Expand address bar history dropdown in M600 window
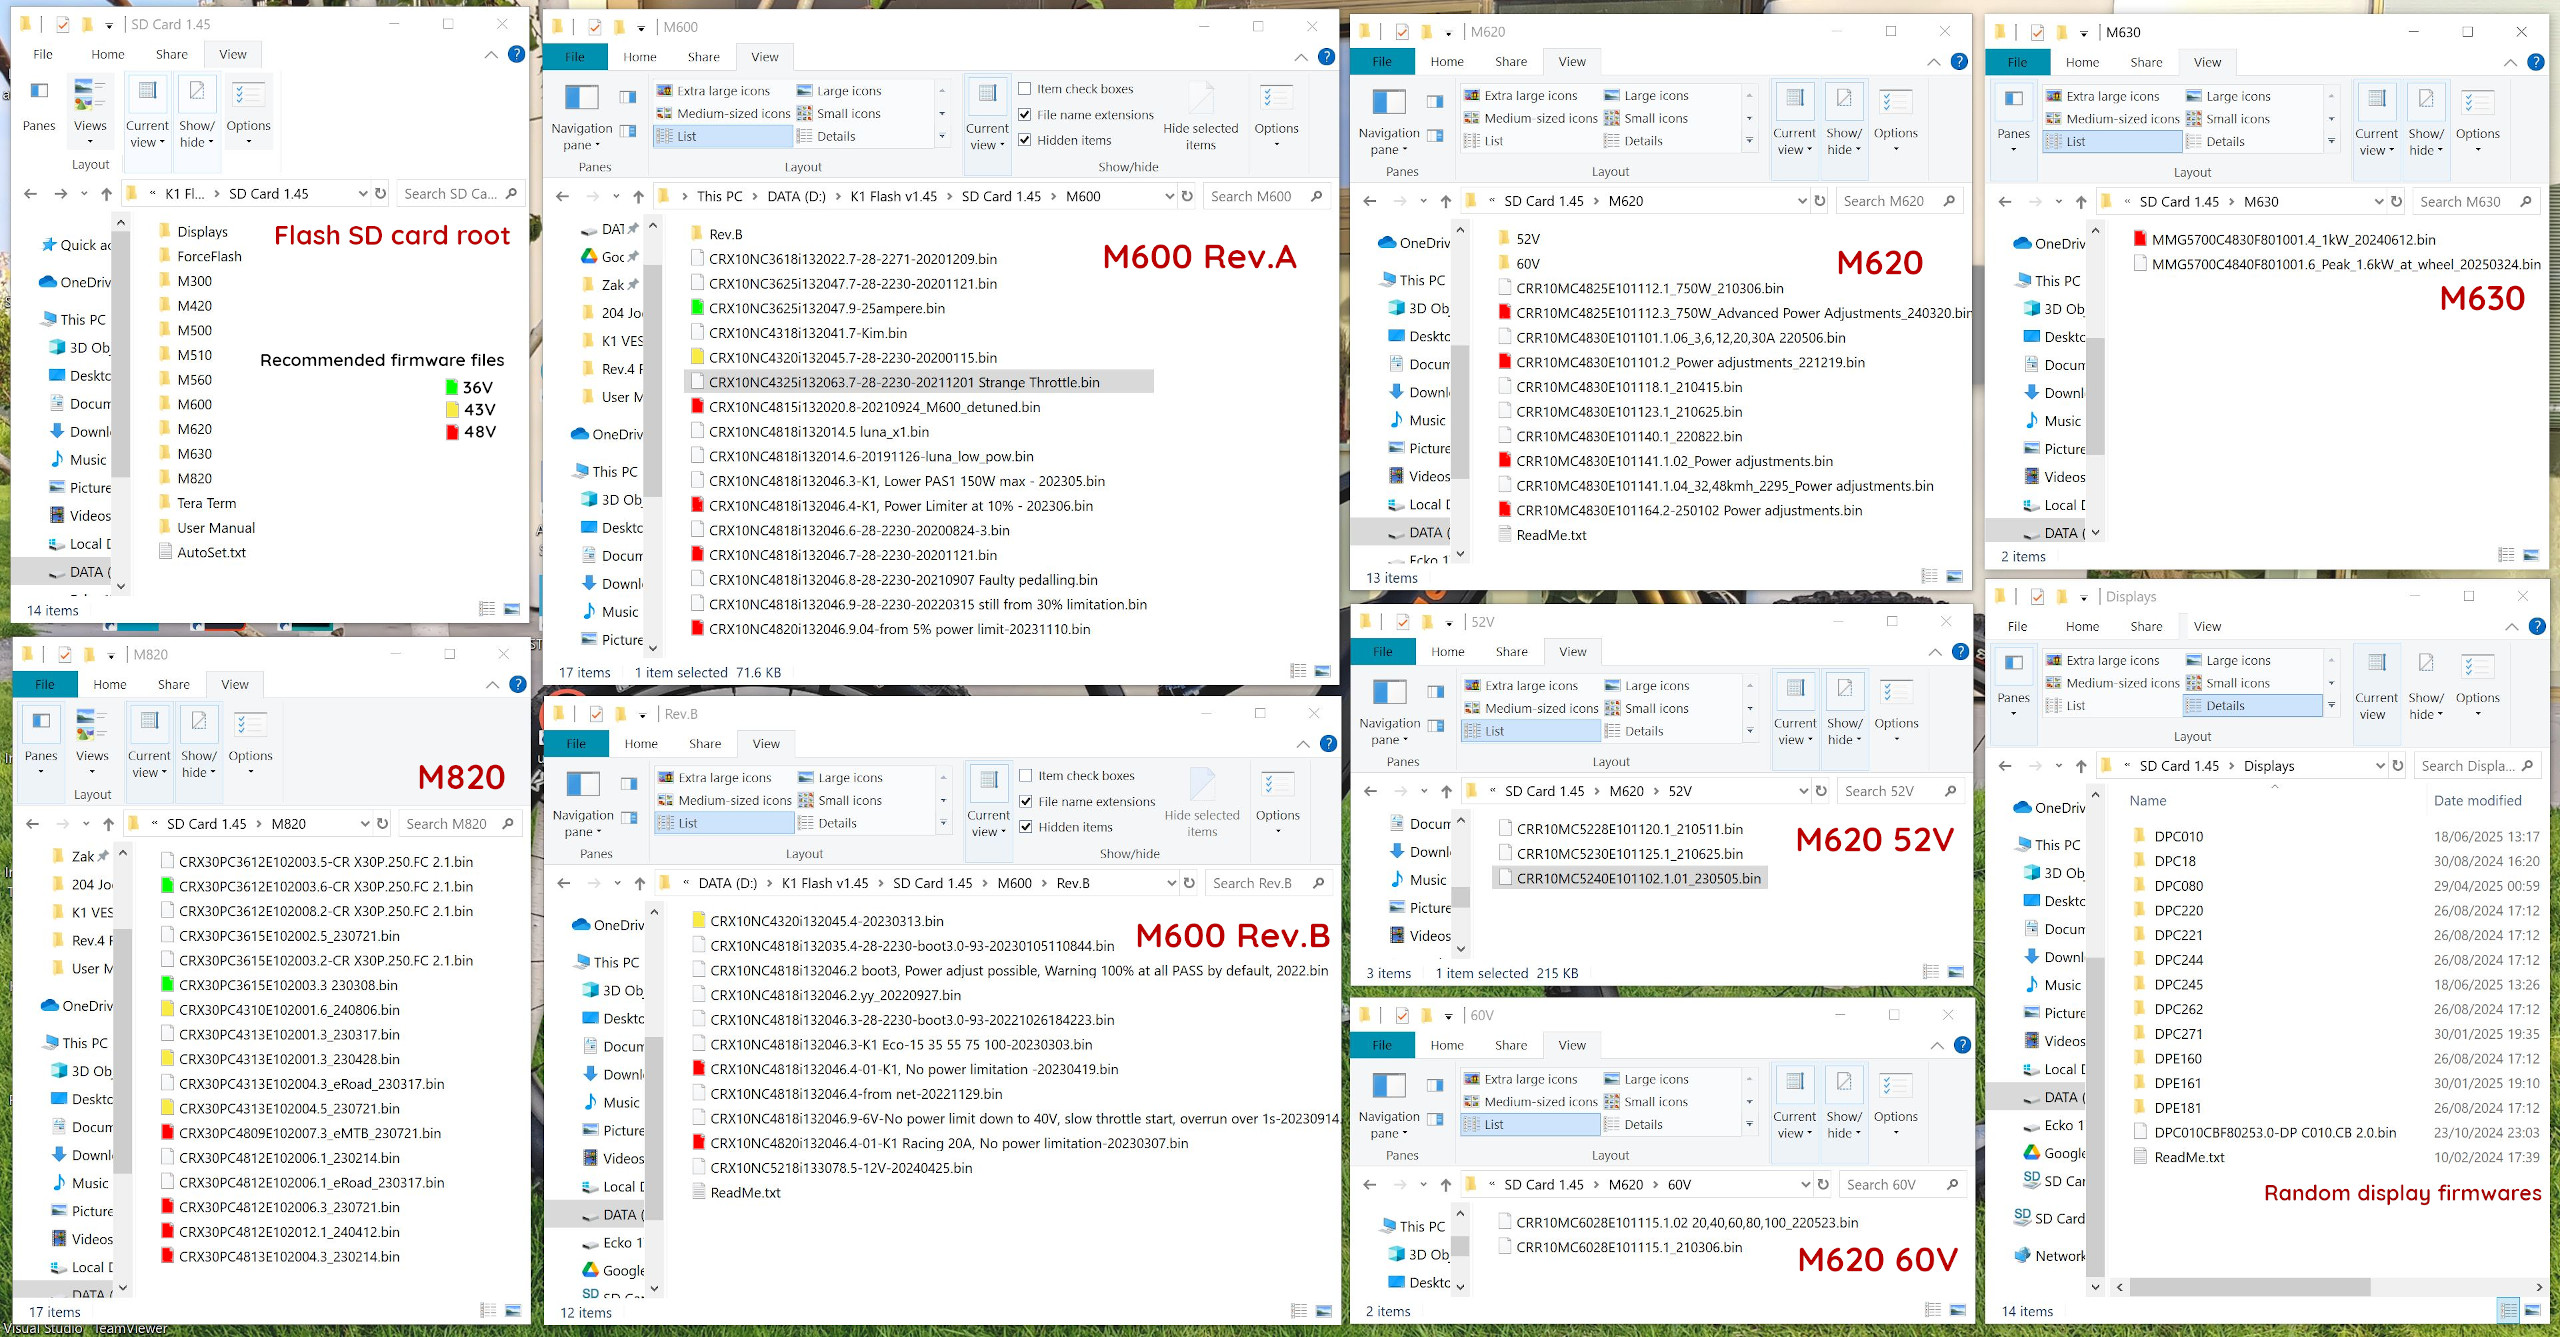Screen dimensions: 2560x1337 1169,196
